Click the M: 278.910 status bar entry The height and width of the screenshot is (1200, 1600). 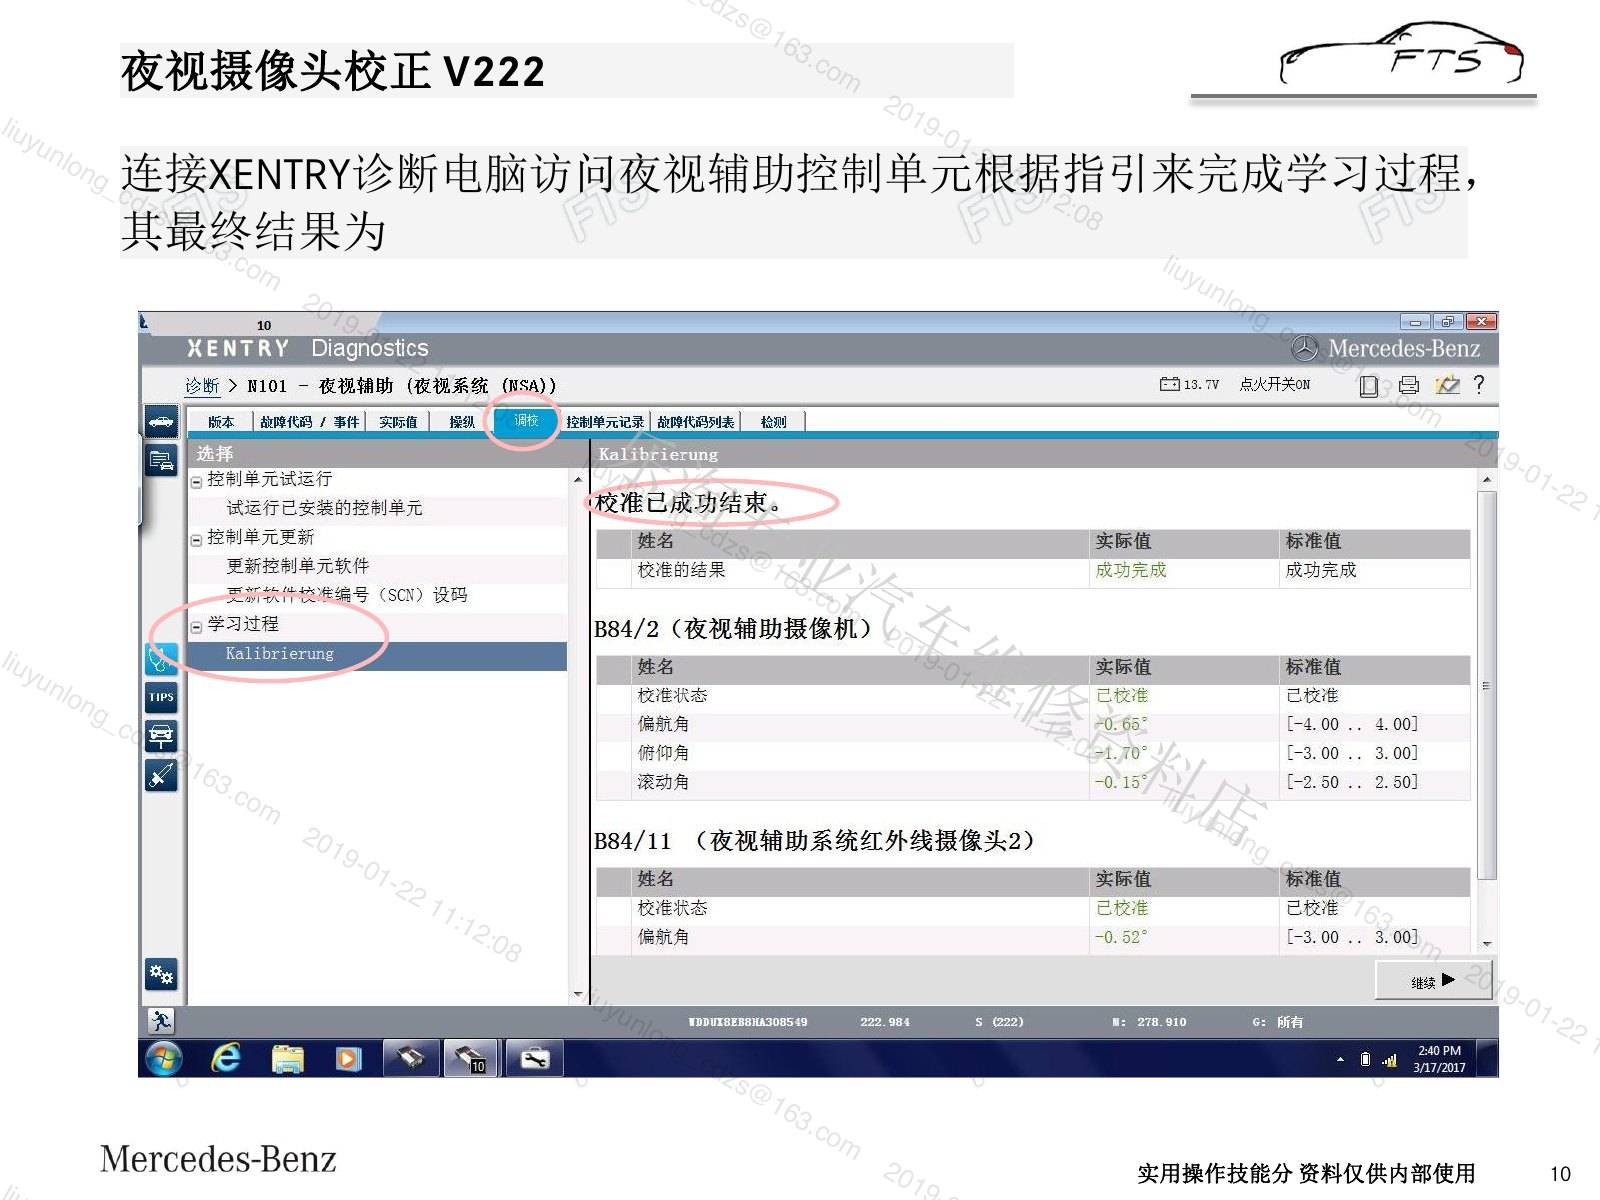pos(1149,1022)
